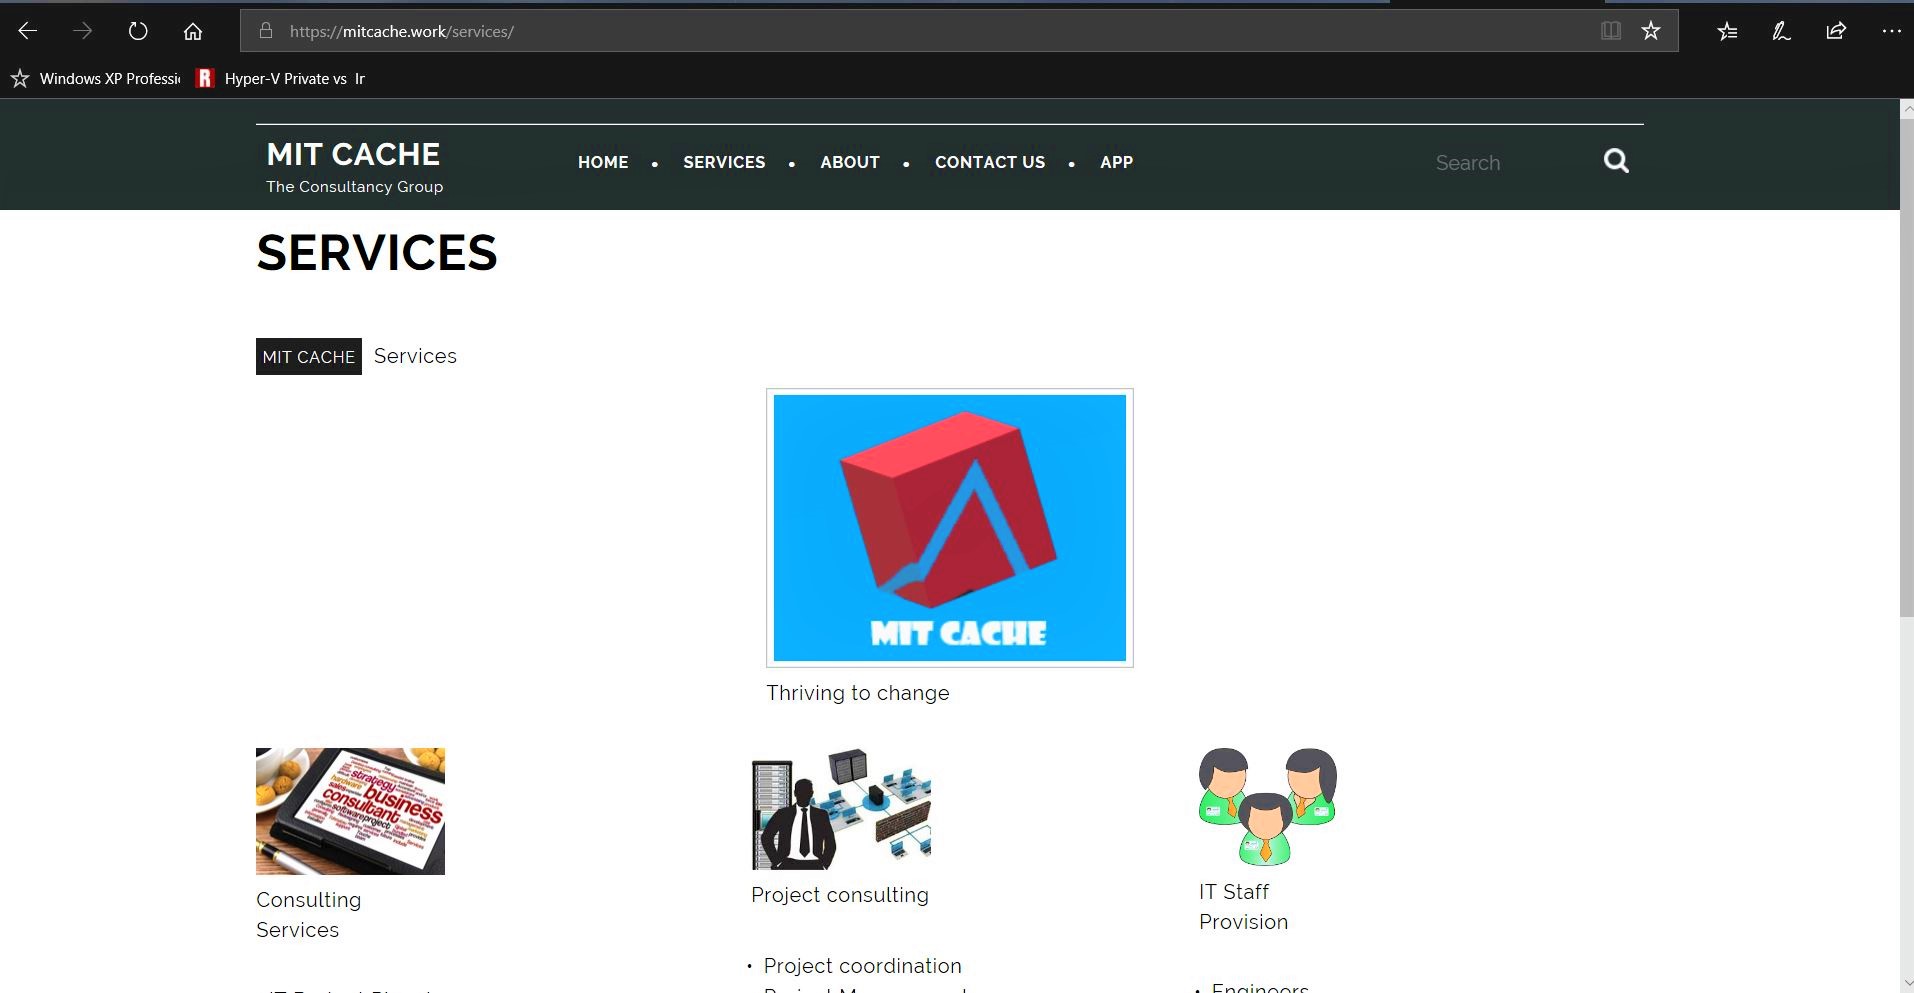Click the Thriving to change caption

pos(858,693)
